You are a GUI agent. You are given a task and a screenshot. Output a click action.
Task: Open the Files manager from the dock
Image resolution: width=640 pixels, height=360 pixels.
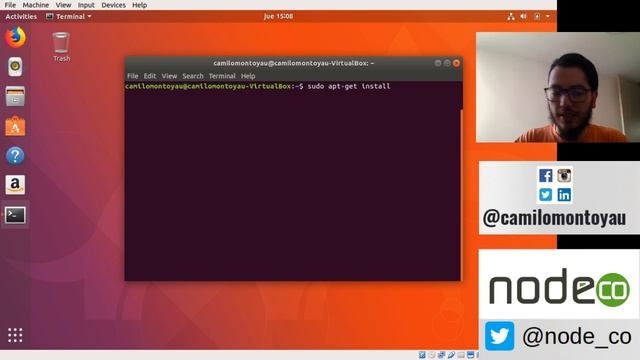coord(15,96)
